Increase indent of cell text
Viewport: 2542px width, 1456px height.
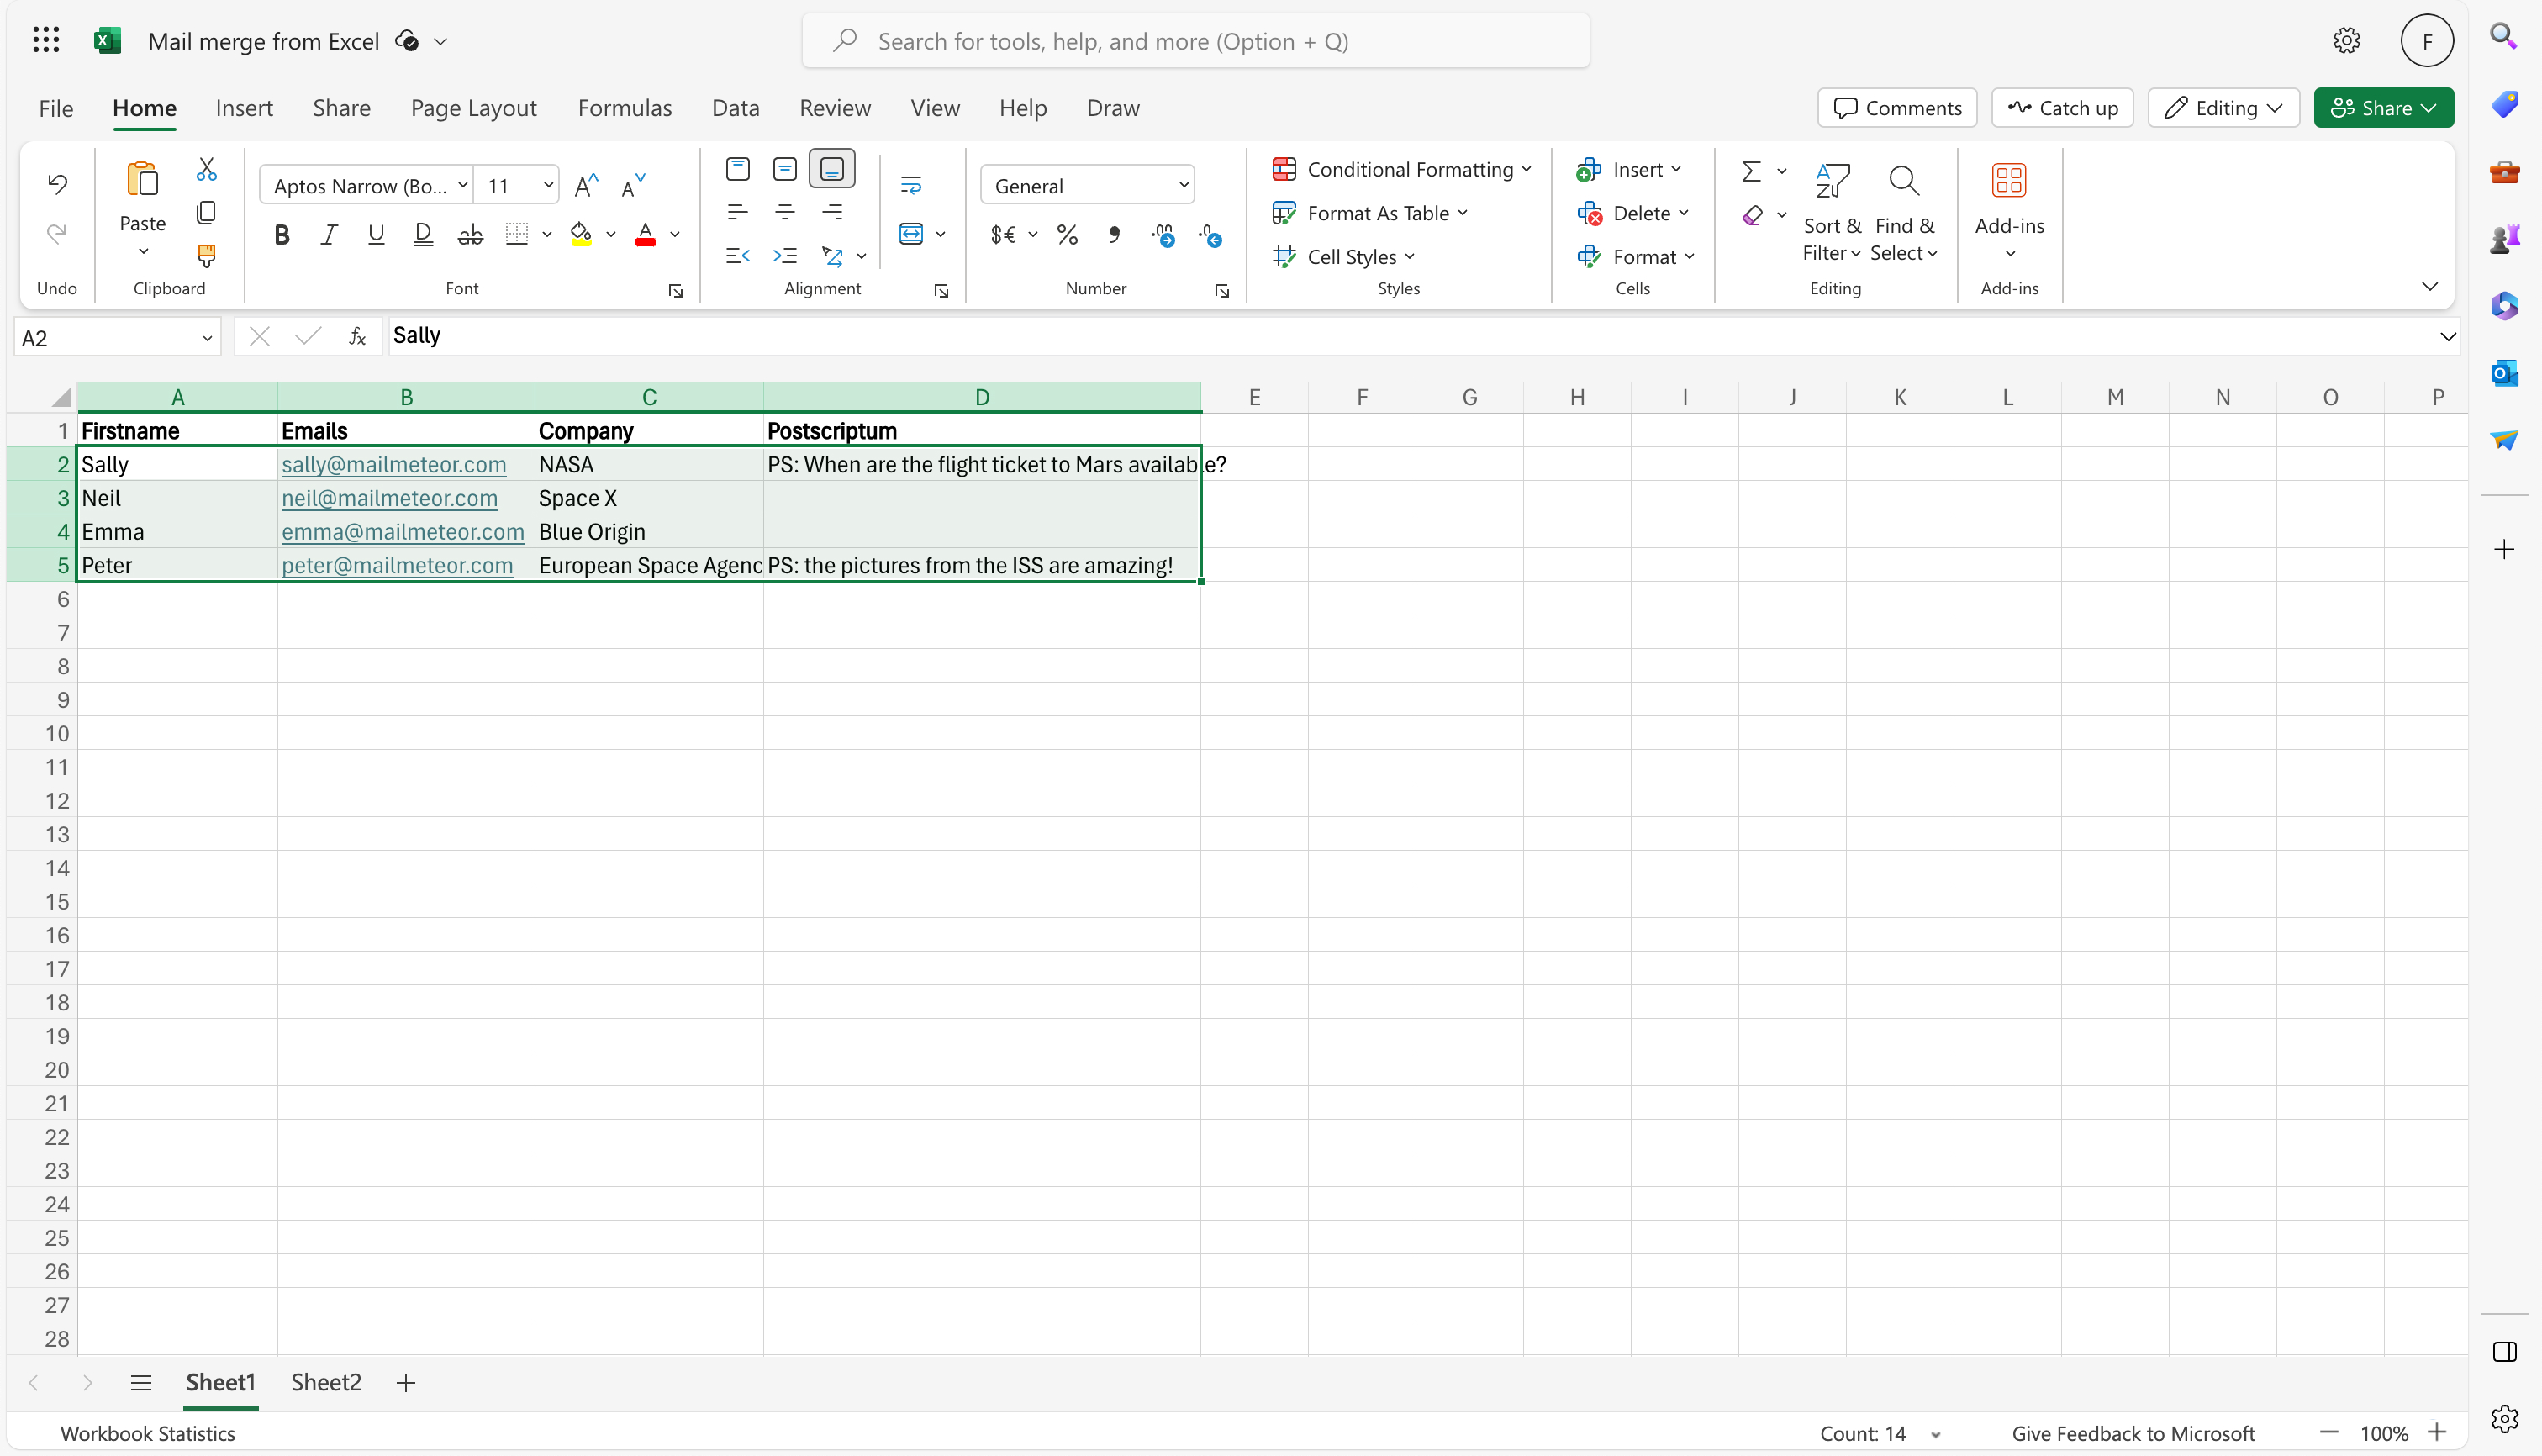(785, 256)
